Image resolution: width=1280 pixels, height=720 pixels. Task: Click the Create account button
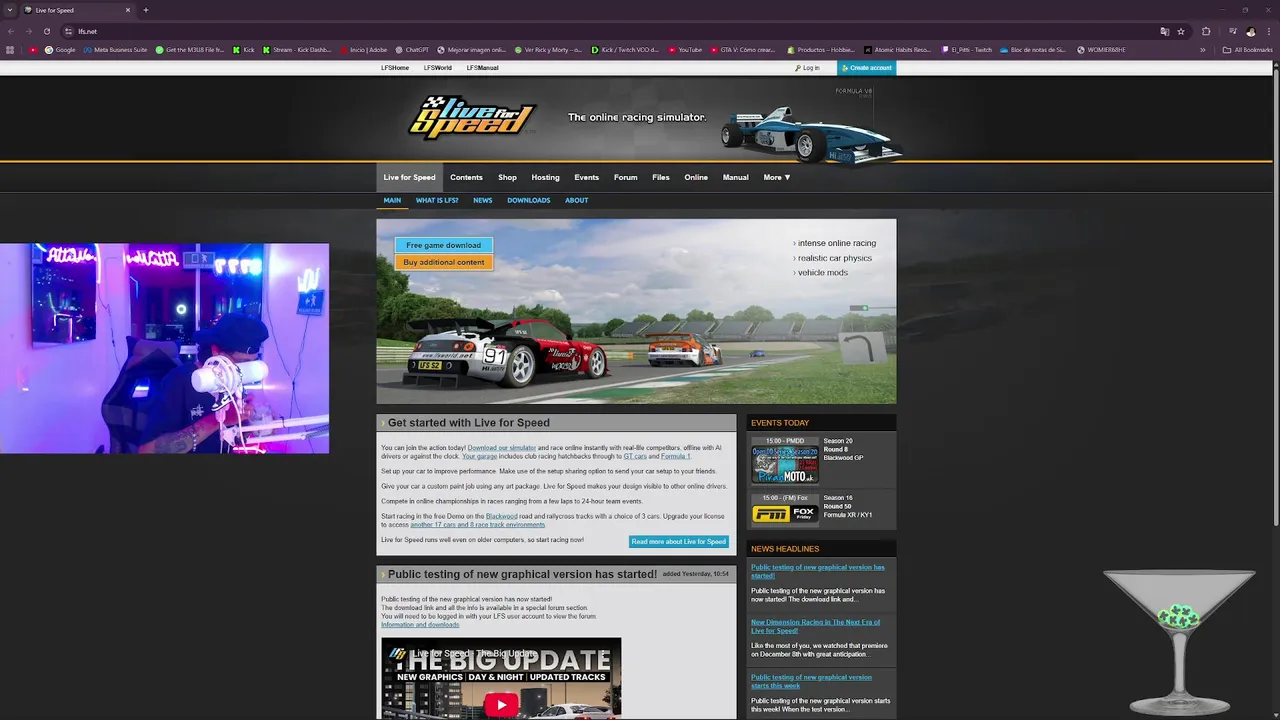pos(866,68)
